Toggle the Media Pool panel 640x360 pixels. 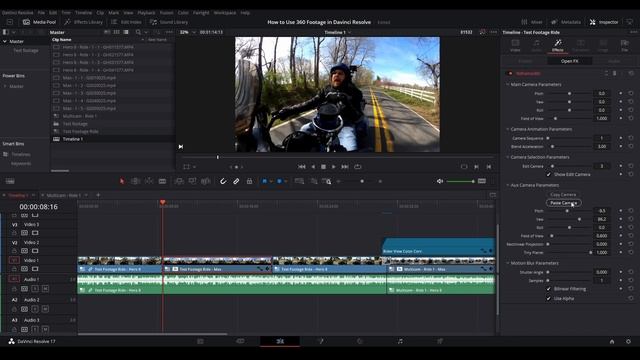tap(39, 22)
